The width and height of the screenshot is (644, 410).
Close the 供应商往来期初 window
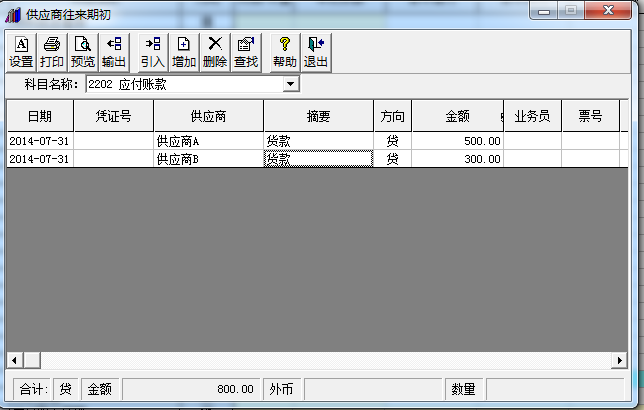click(x=608, y=11)
